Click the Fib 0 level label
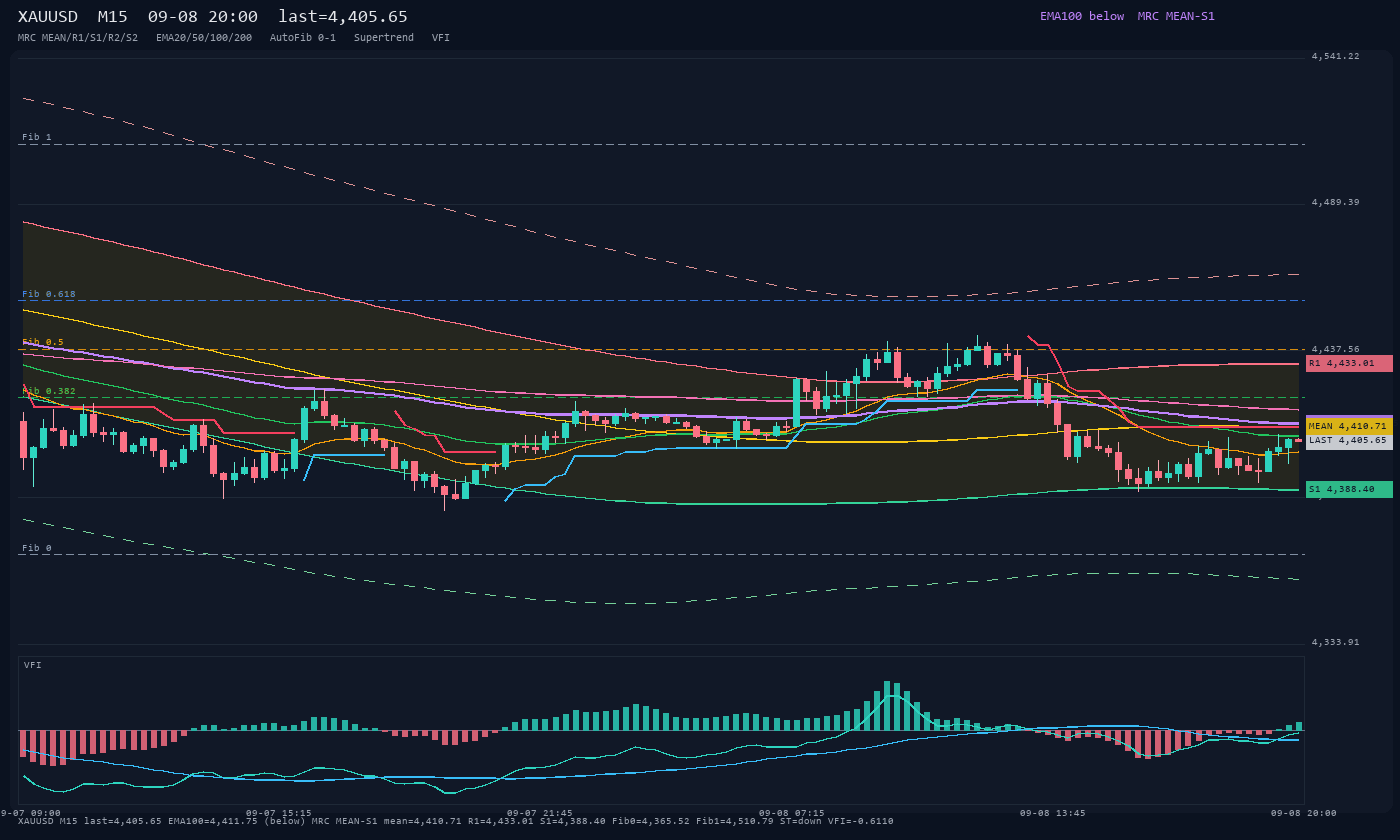 (x=37, y=548)
